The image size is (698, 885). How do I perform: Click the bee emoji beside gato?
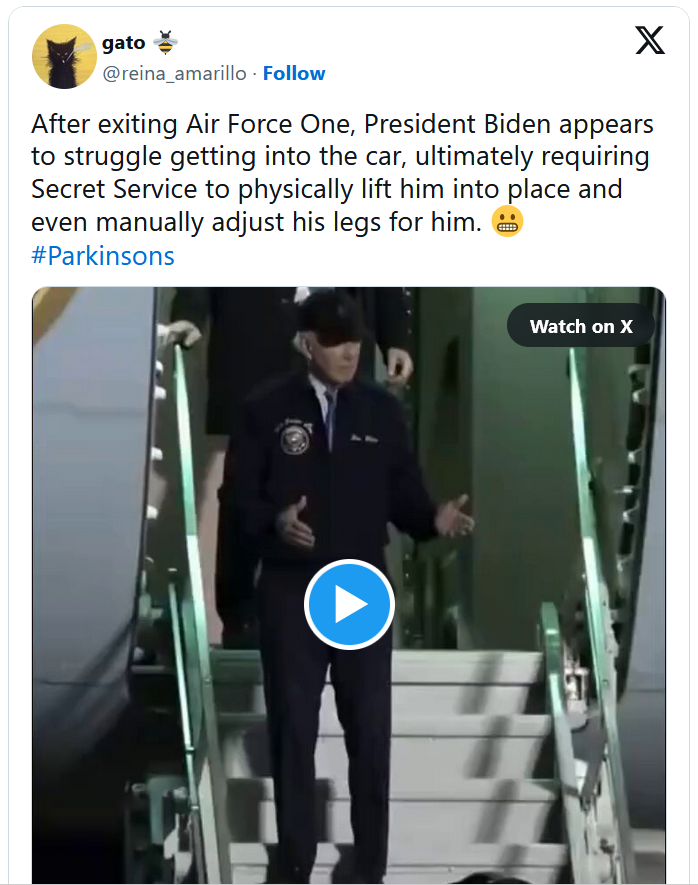165,42
